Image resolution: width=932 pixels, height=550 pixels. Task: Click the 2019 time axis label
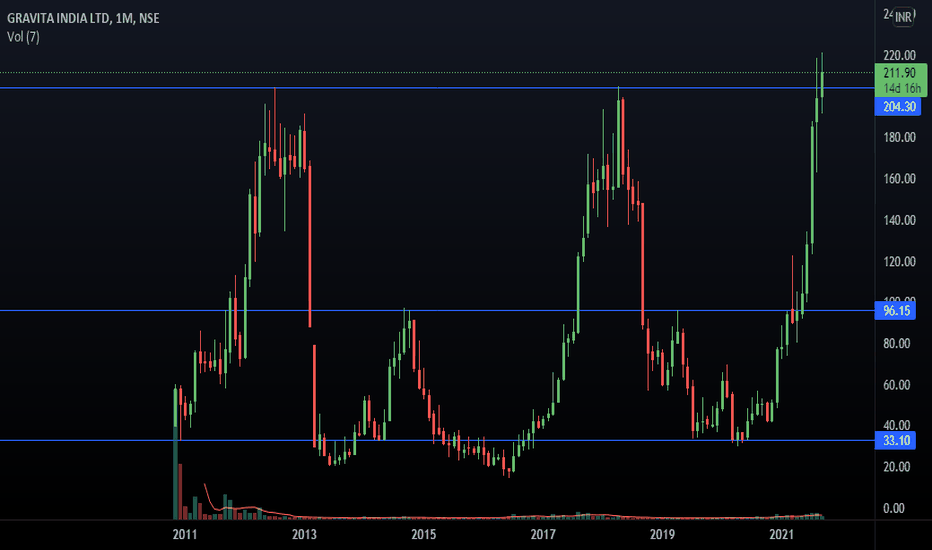[x=663, y=535]
